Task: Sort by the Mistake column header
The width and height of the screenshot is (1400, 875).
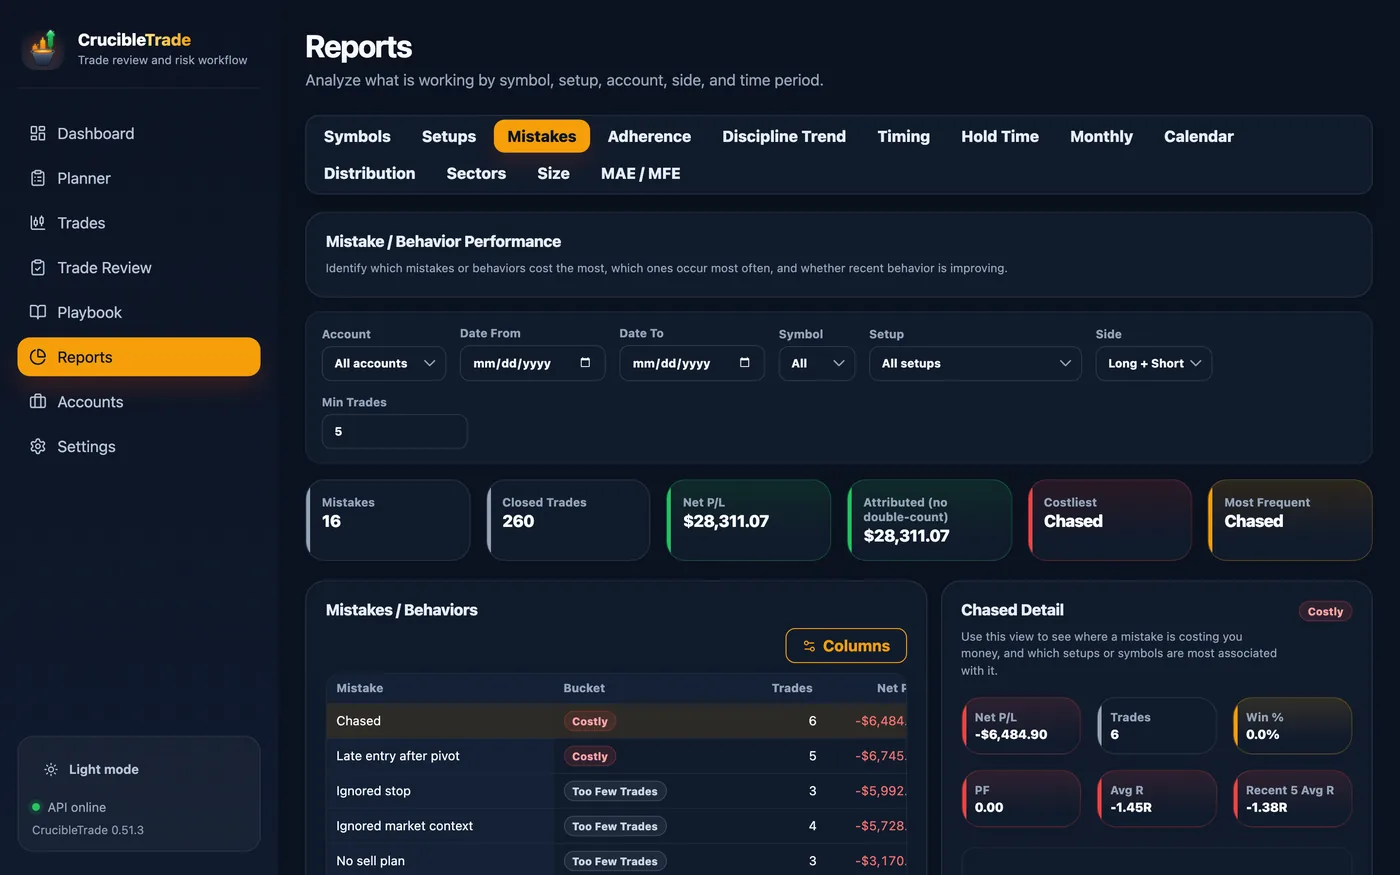Action: (x=360, y=688)
